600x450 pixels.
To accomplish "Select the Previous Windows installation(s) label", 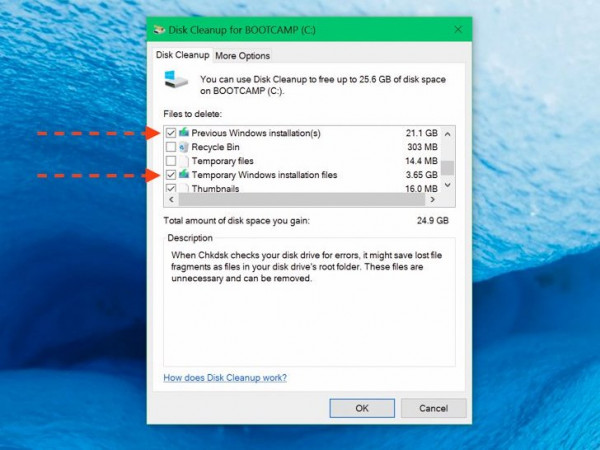I will coord(256,133).
